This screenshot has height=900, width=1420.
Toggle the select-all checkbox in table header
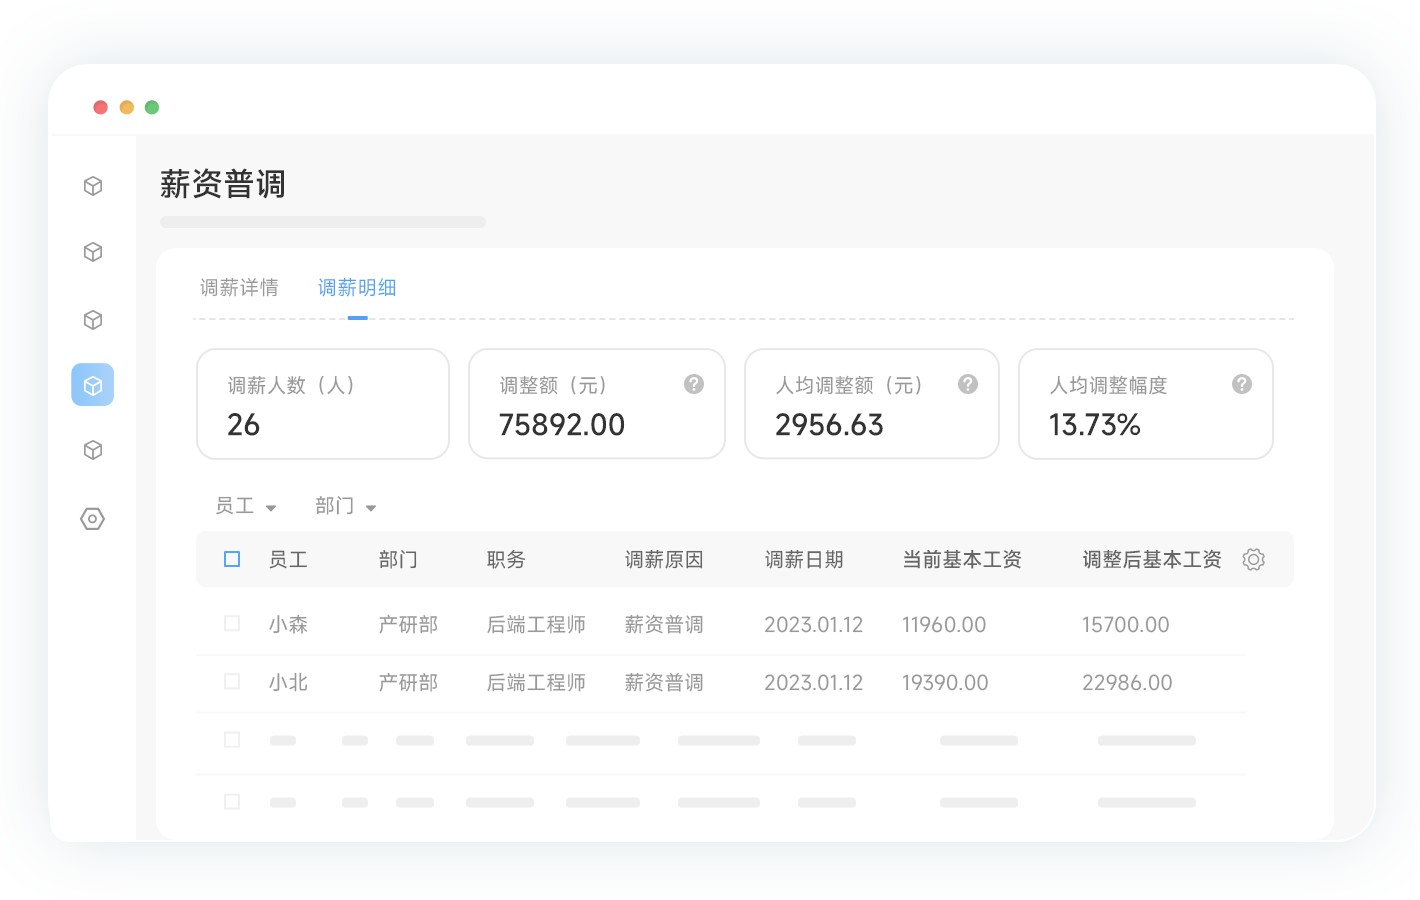point(232,559)
